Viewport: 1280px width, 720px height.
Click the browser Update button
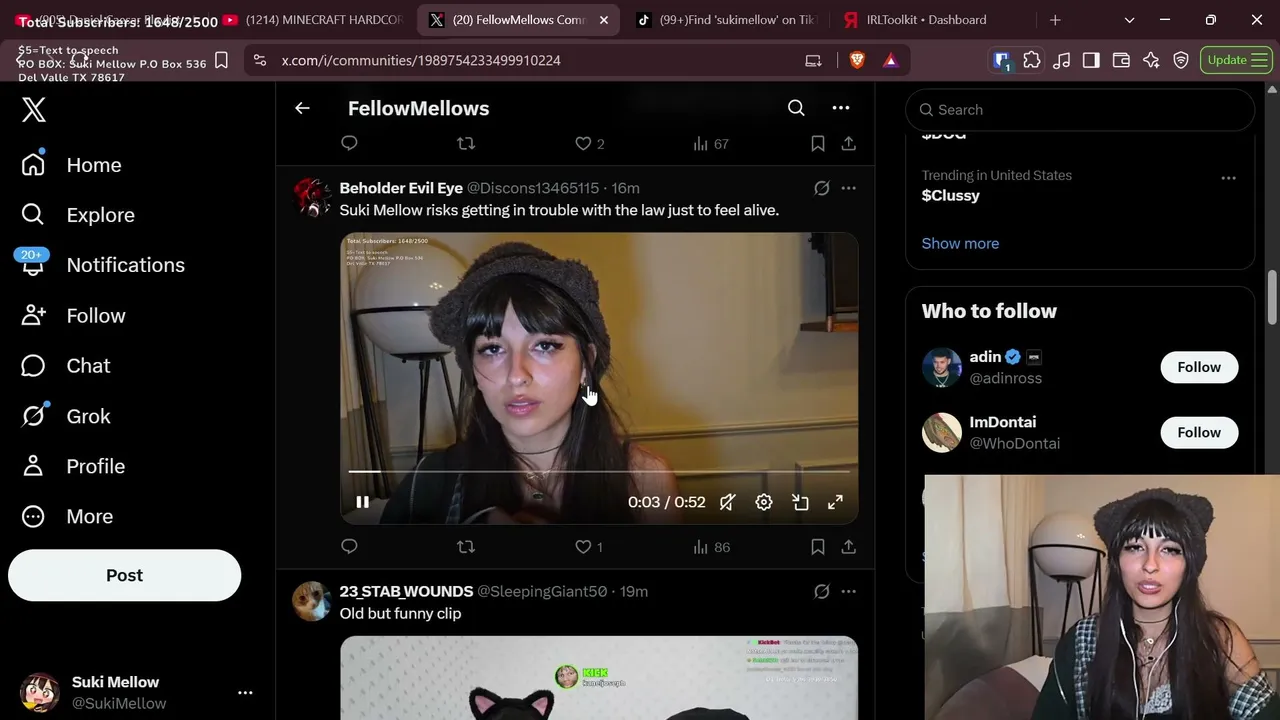(1236, 60)
